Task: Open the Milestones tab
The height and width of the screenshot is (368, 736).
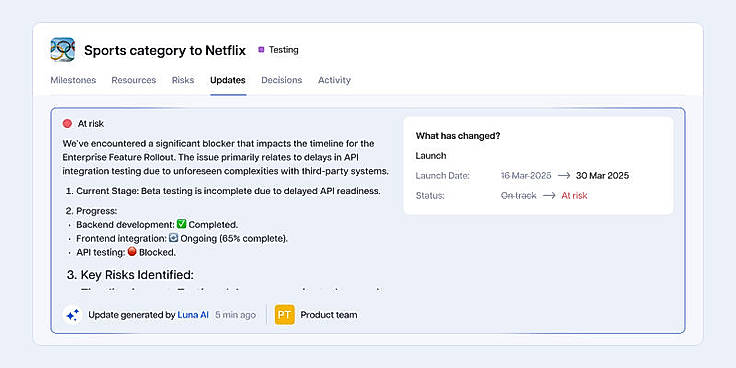Action: (x=73, y=80)
